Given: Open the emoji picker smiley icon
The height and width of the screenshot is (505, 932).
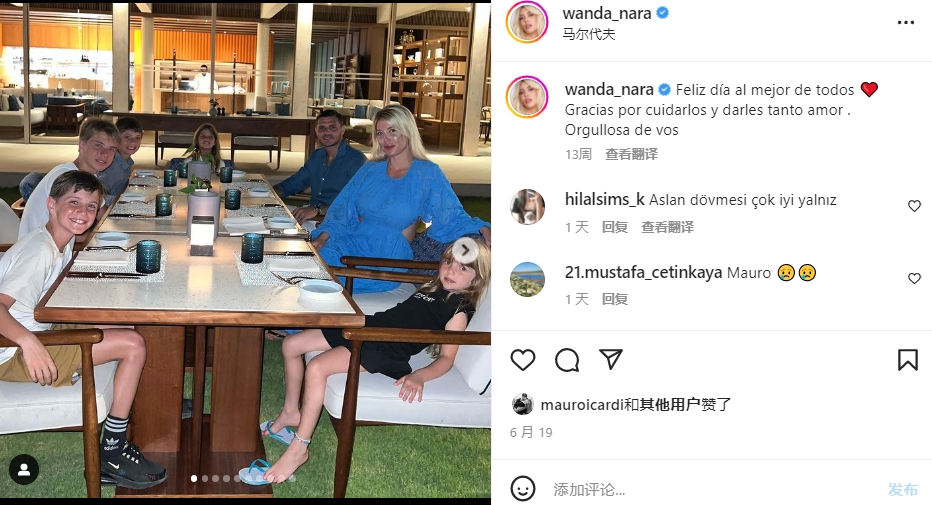Looking at the screenshot, I should (523, 489).
